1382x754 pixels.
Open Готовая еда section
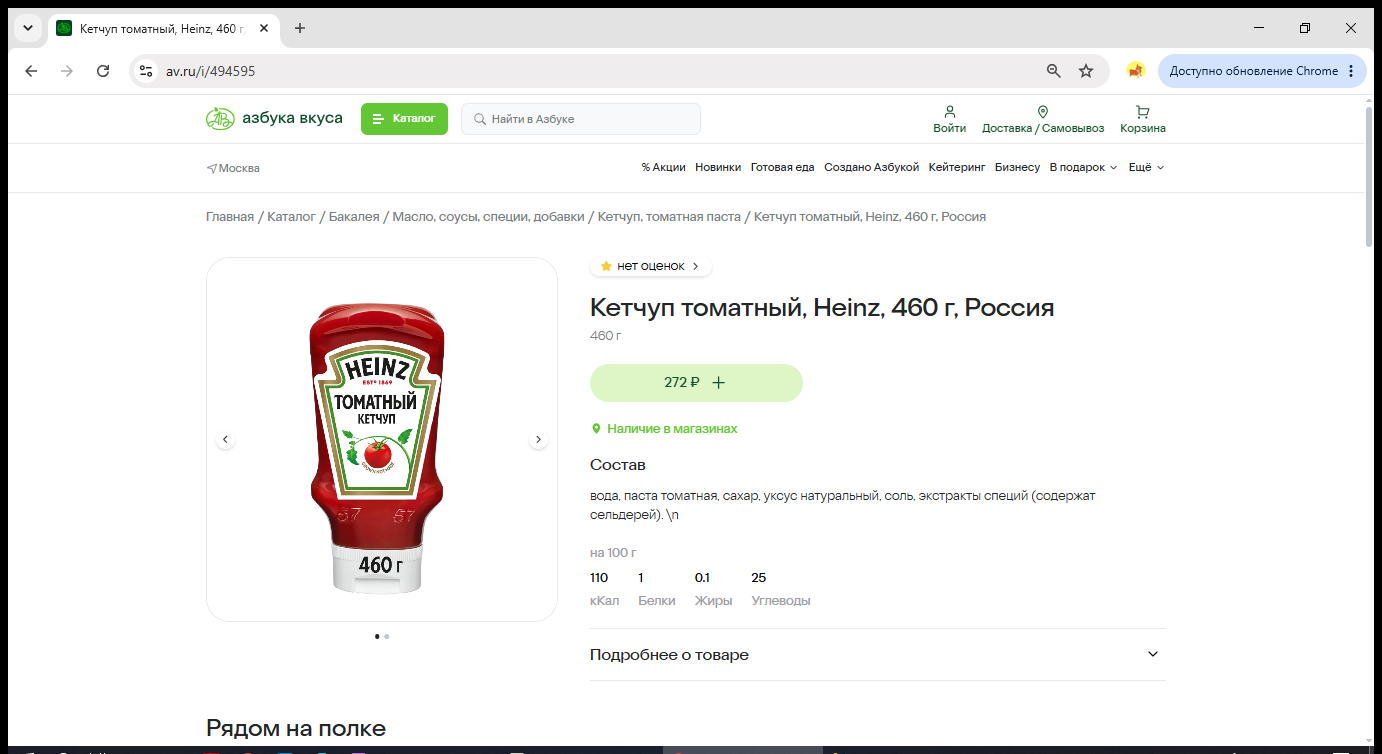tap(783, 168)
